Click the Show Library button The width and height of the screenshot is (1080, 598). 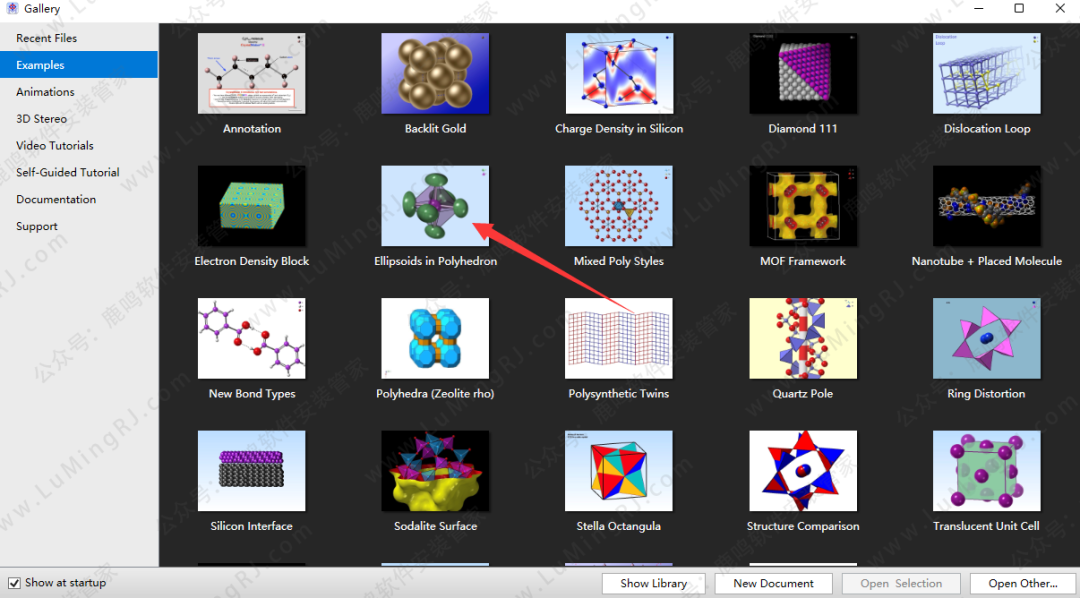pyautogui.click(x=653, y=583)
